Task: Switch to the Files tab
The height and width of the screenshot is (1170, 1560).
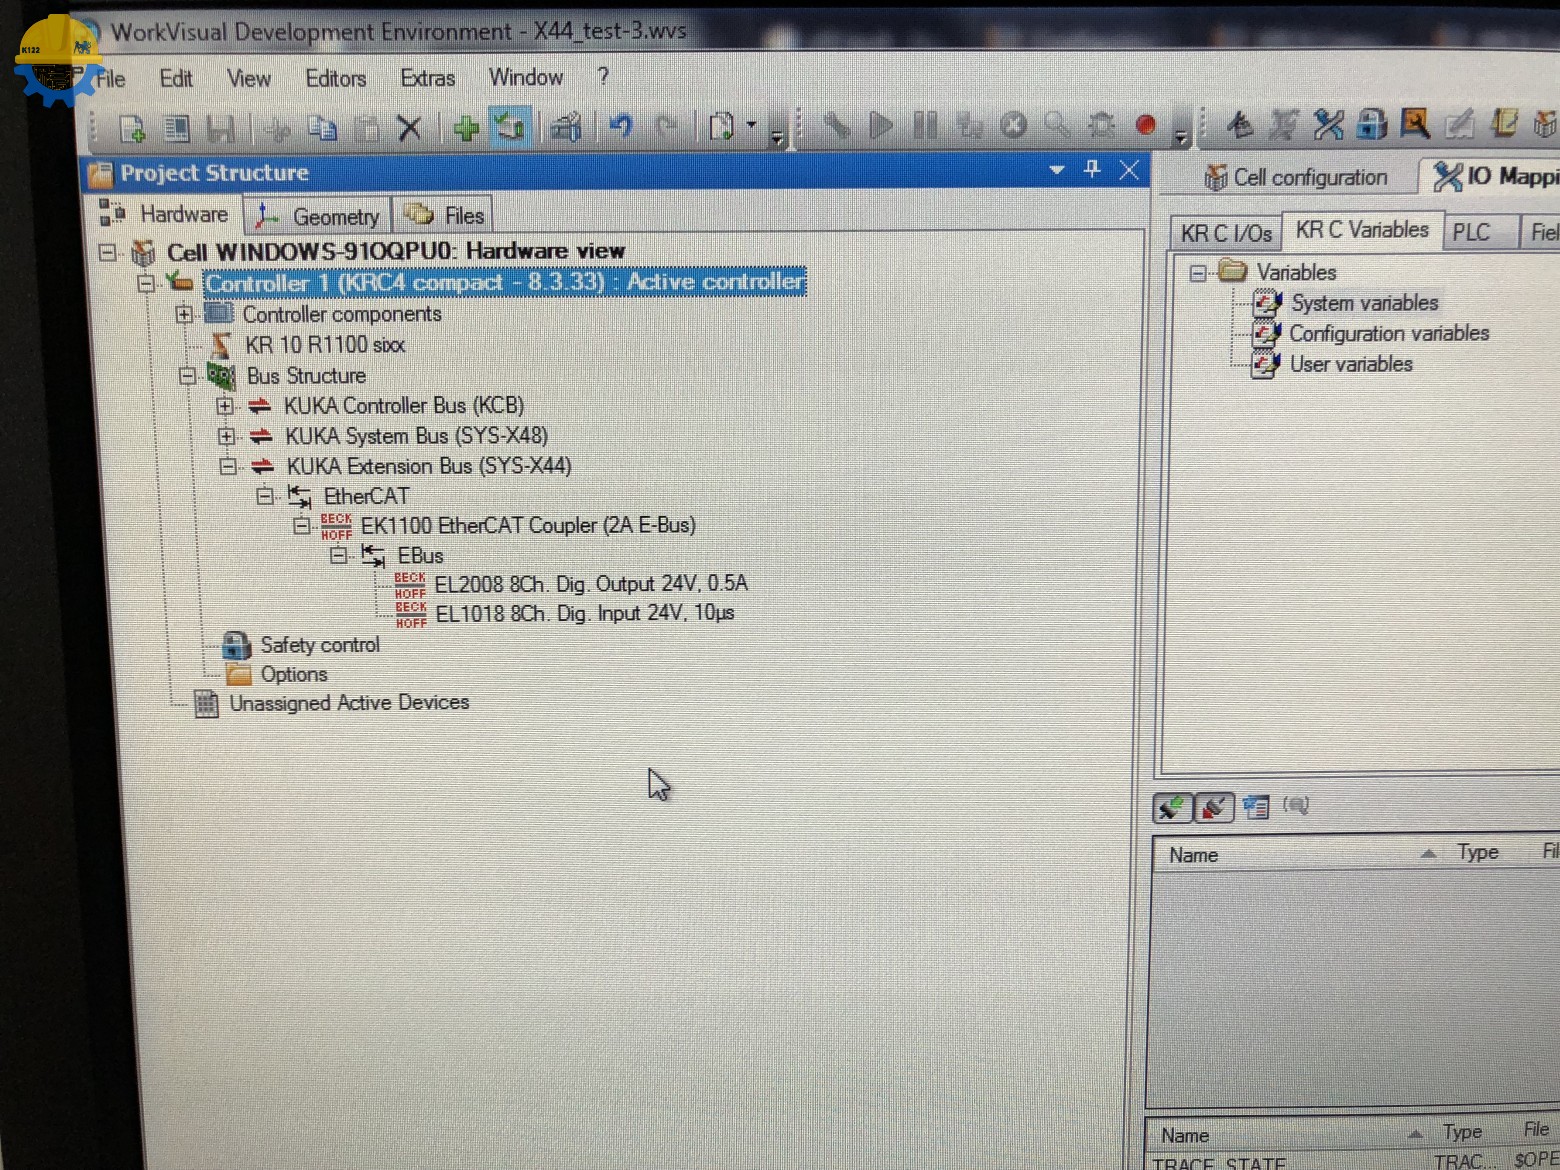Action: (444, 215)
